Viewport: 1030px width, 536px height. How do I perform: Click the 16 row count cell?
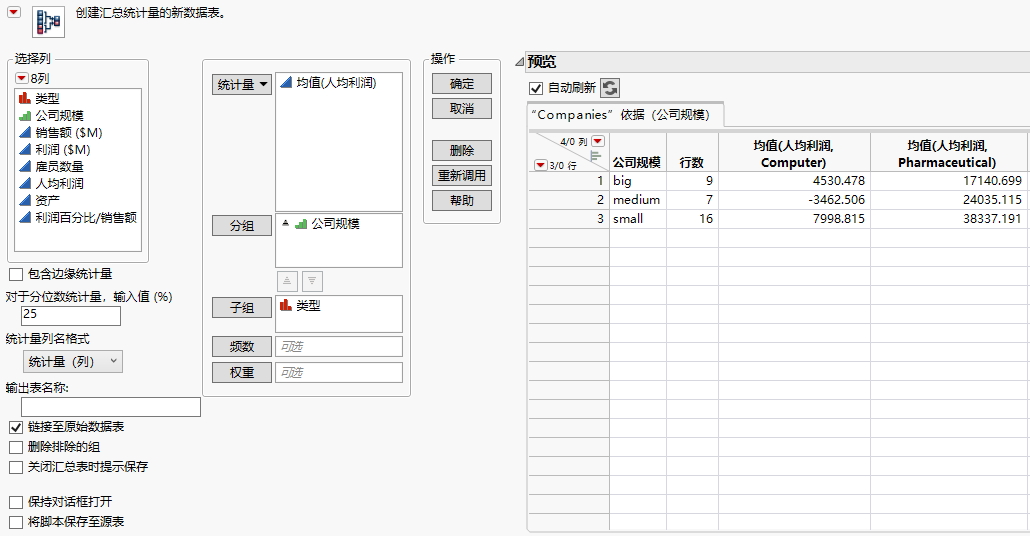point(692,219)
